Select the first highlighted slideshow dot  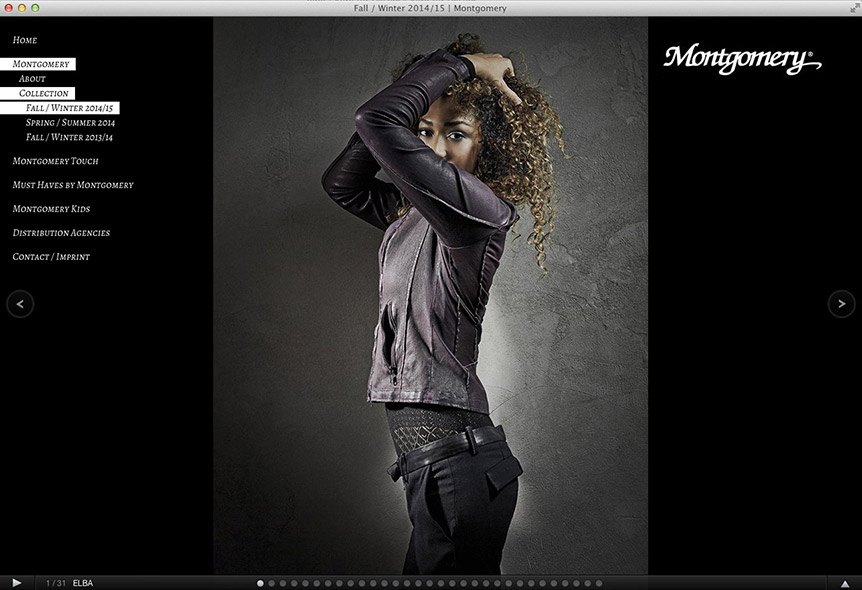coord(260,583)
